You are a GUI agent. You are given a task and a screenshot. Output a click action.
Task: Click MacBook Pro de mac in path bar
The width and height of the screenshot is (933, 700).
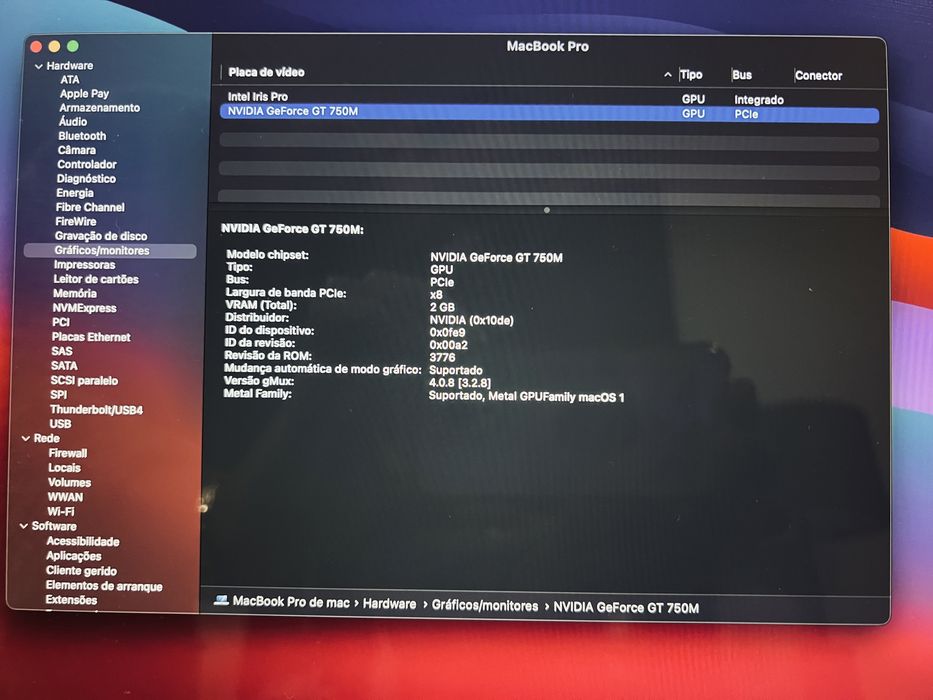click(290, 602)
